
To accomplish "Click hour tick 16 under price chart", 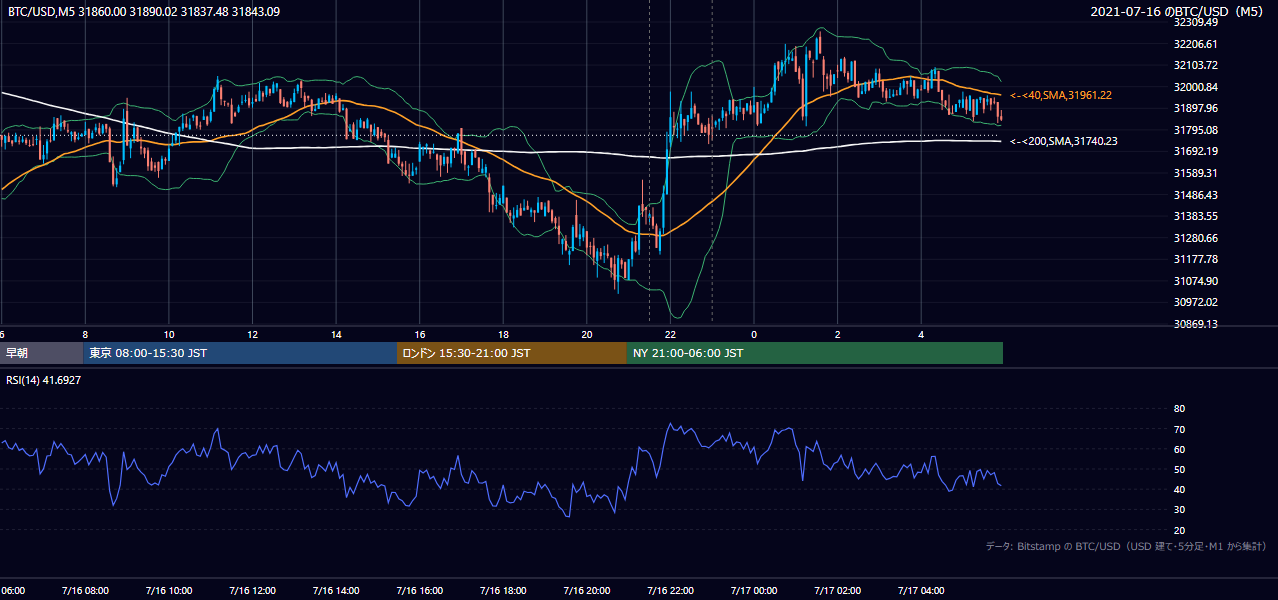I will [420, 335].
